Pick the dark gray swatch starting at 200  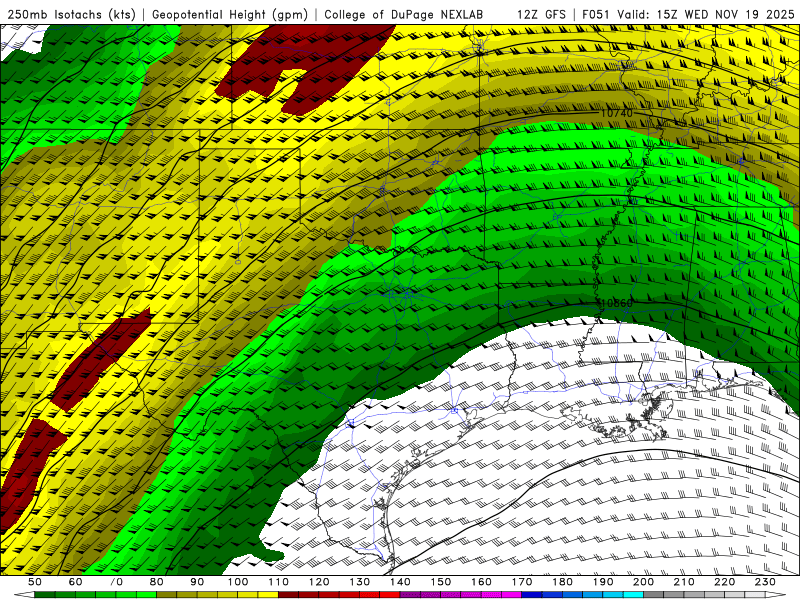[654, 594]
